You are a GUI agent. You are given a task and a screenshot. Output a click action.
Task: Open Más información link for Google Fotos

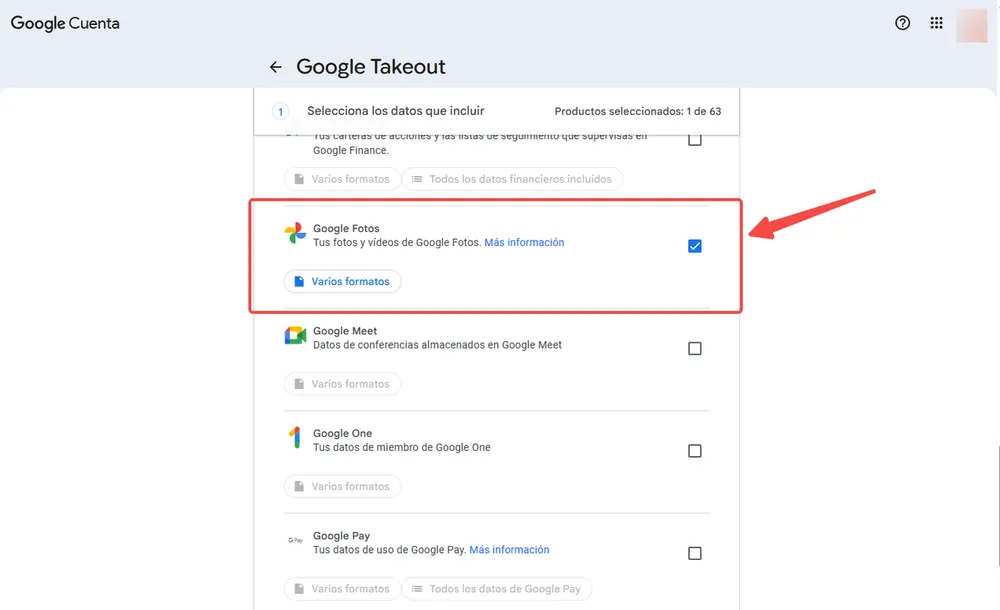coord(524,242)
